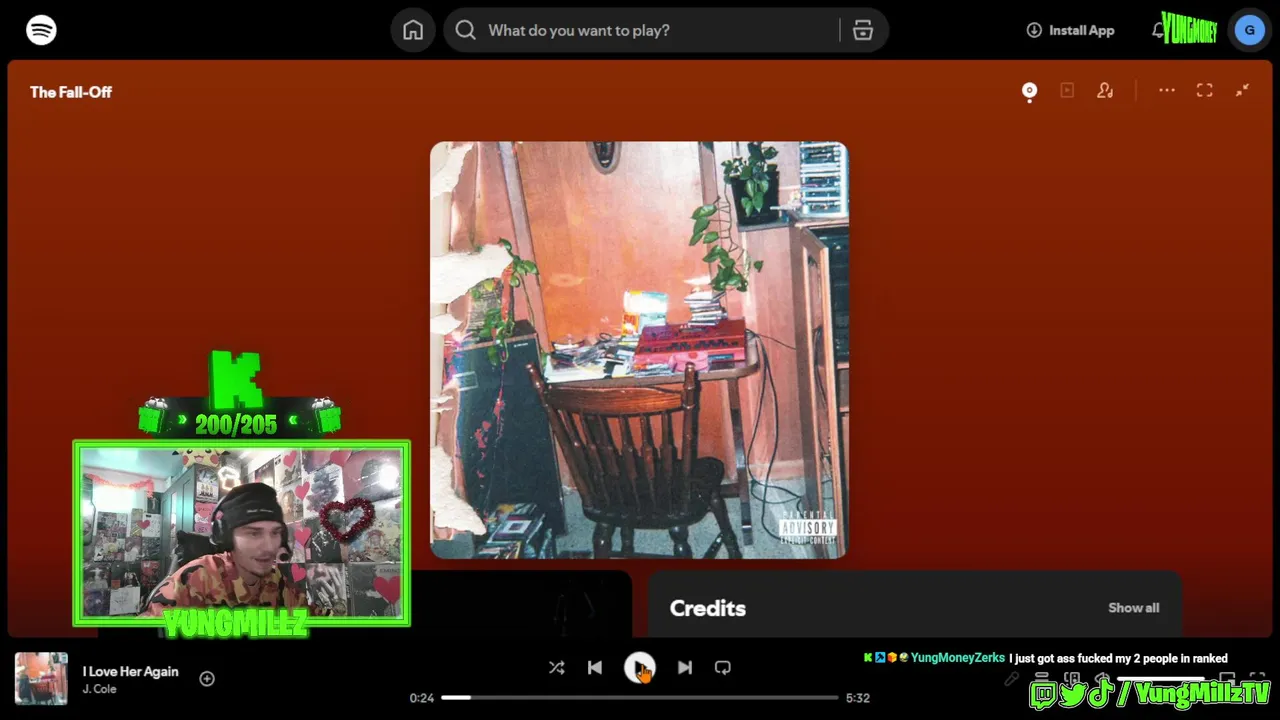1280x720 pixels.
Task: Open the J. Cole artist link
Action: pos(99,690)
